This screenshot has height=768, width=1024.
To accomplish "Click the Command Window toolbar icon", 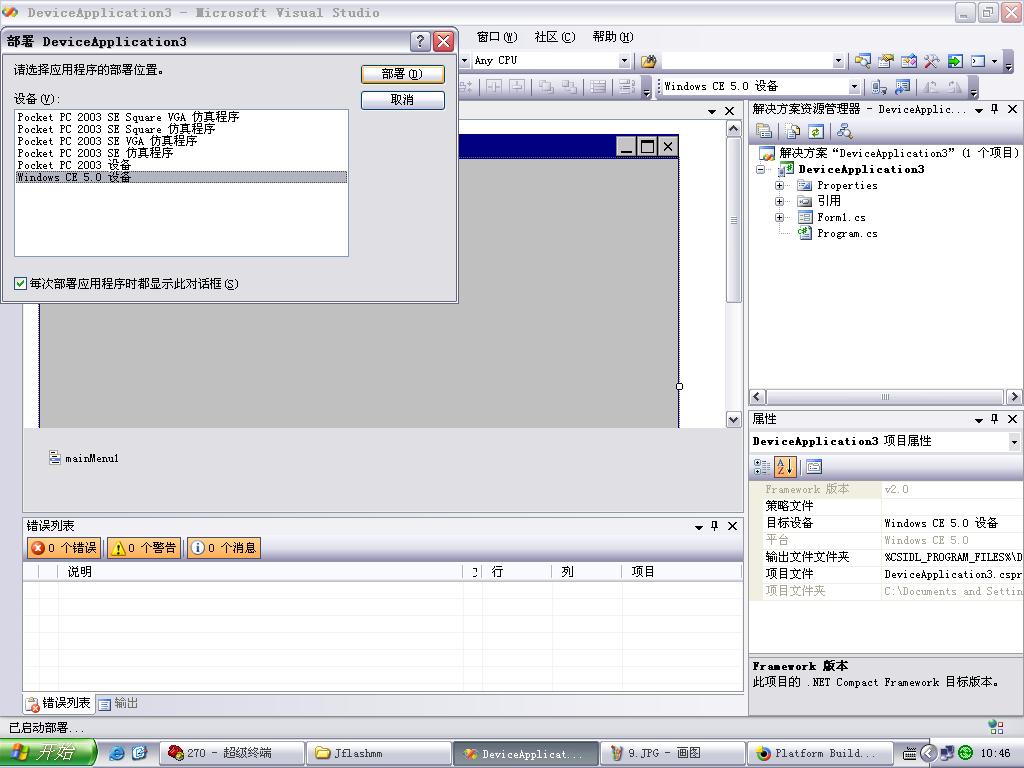I will coord(978,61).
